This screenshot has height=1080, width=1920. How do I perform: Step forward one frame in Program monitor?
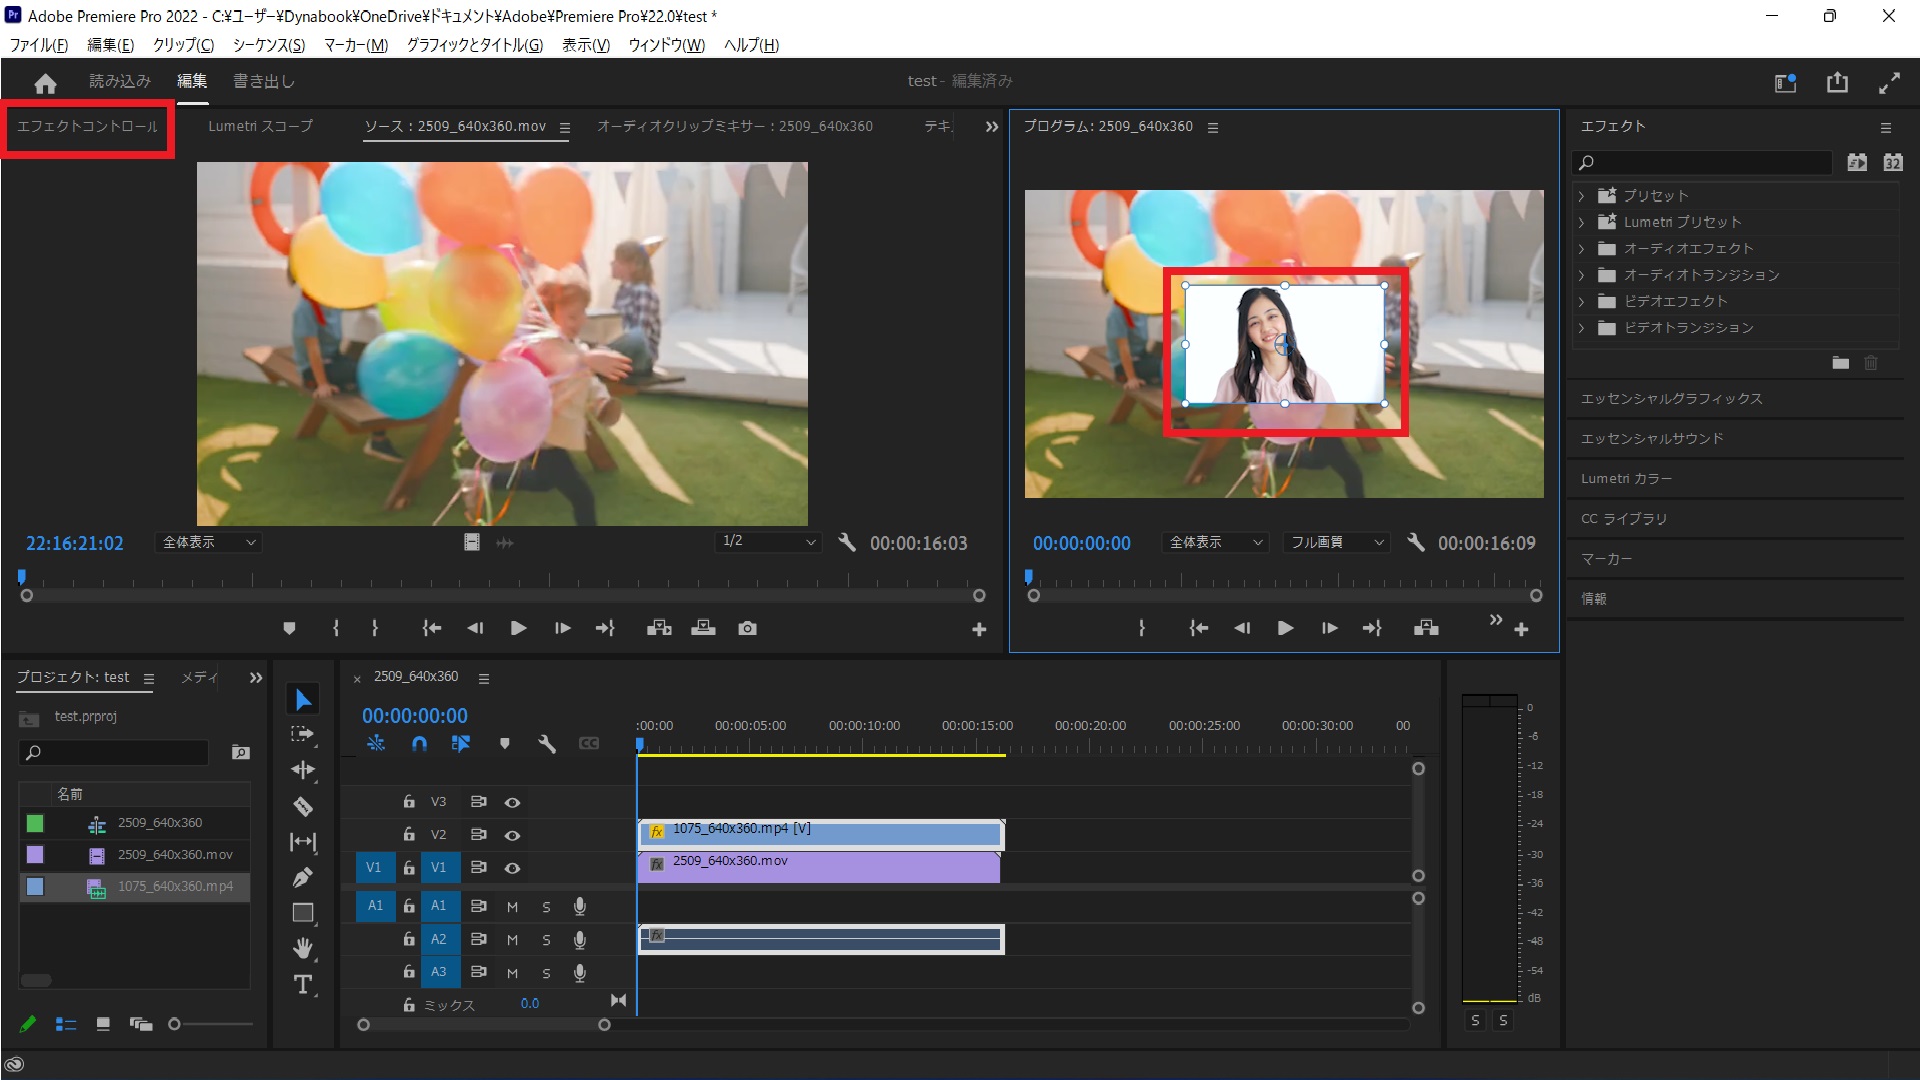click(1329, 628)
